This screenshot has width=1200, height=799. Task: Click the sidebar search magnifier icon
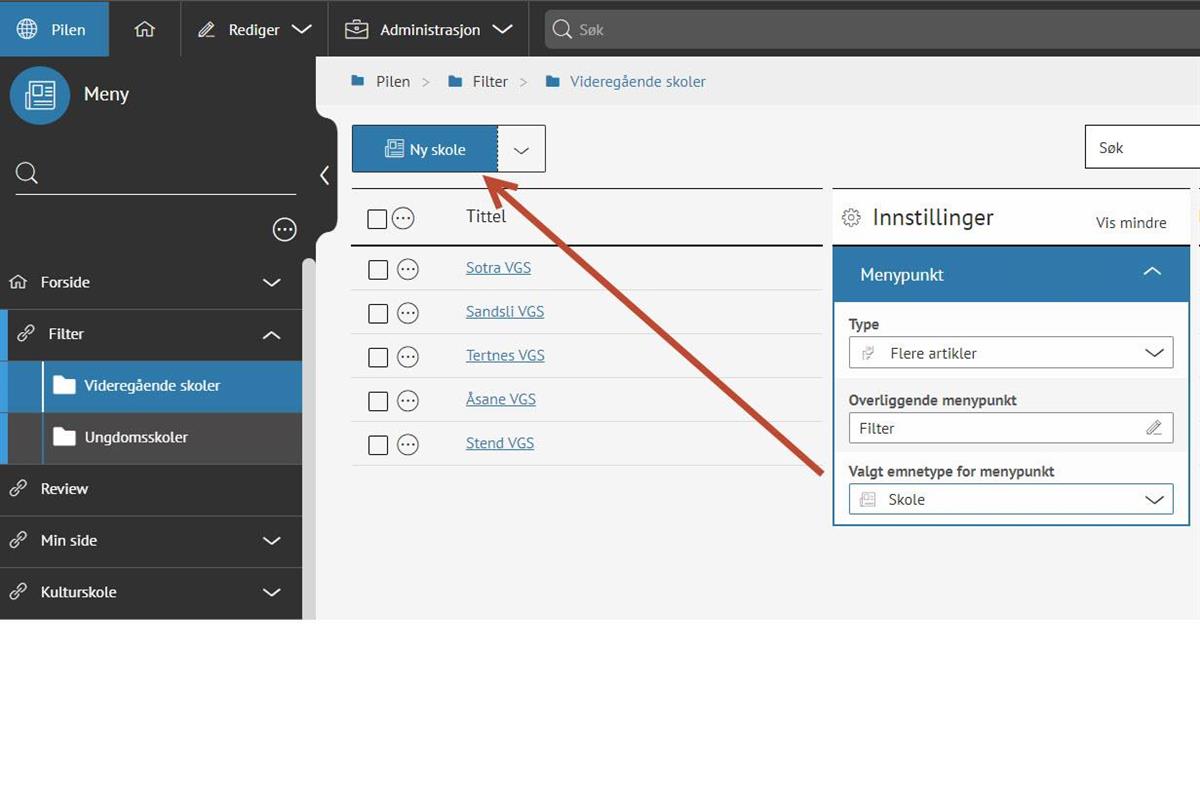tap(27, 174)
